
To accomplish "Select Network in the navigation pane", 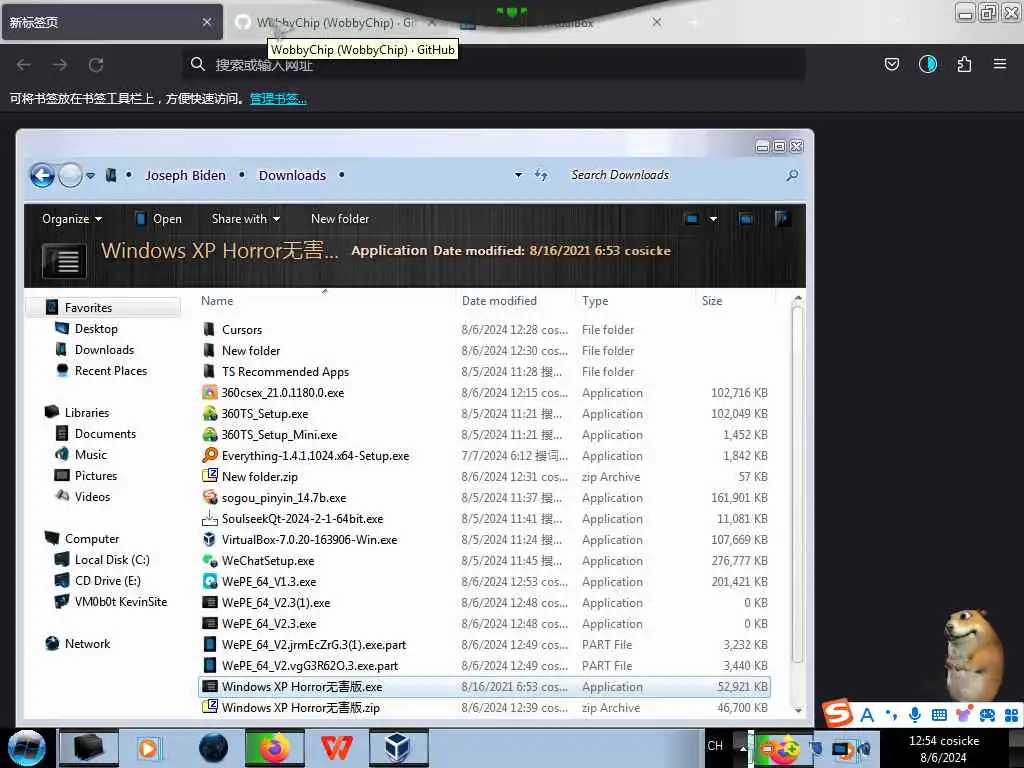I will coord(87,644).
